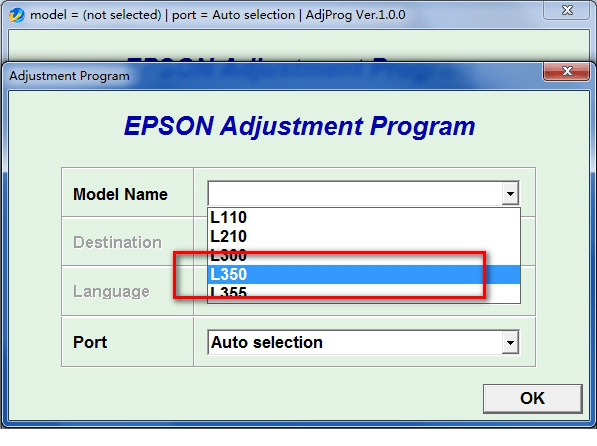Select the highlighted L350 model
Image resolution: width=597 pixels, height=446 pixels.
364,274
